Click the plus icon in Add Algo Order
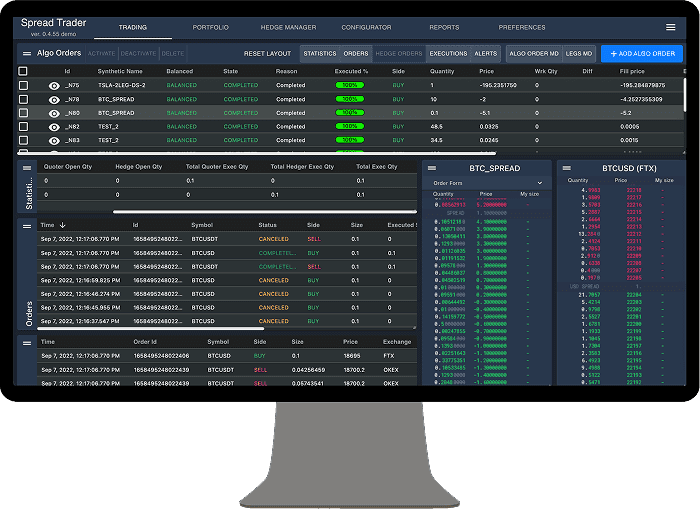700x509 pixels. tap(614, 53)
